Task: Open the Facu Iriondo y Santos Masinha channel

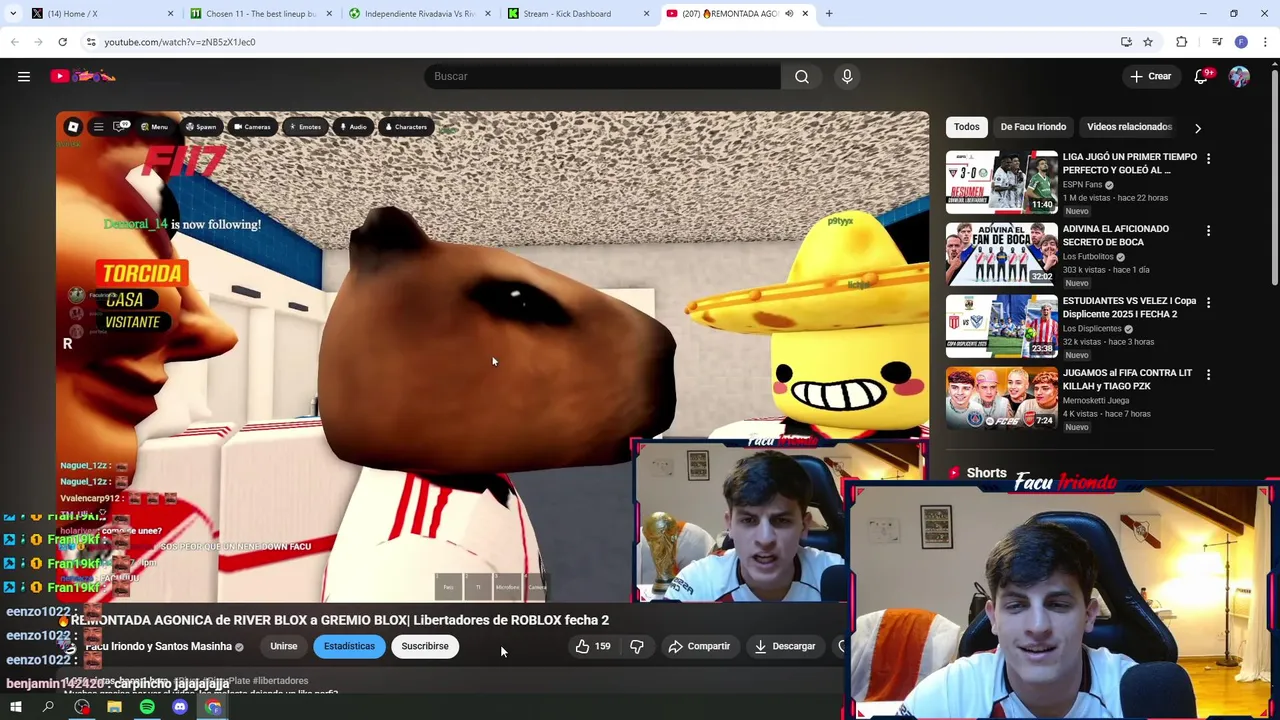Action: pos(158,646)
